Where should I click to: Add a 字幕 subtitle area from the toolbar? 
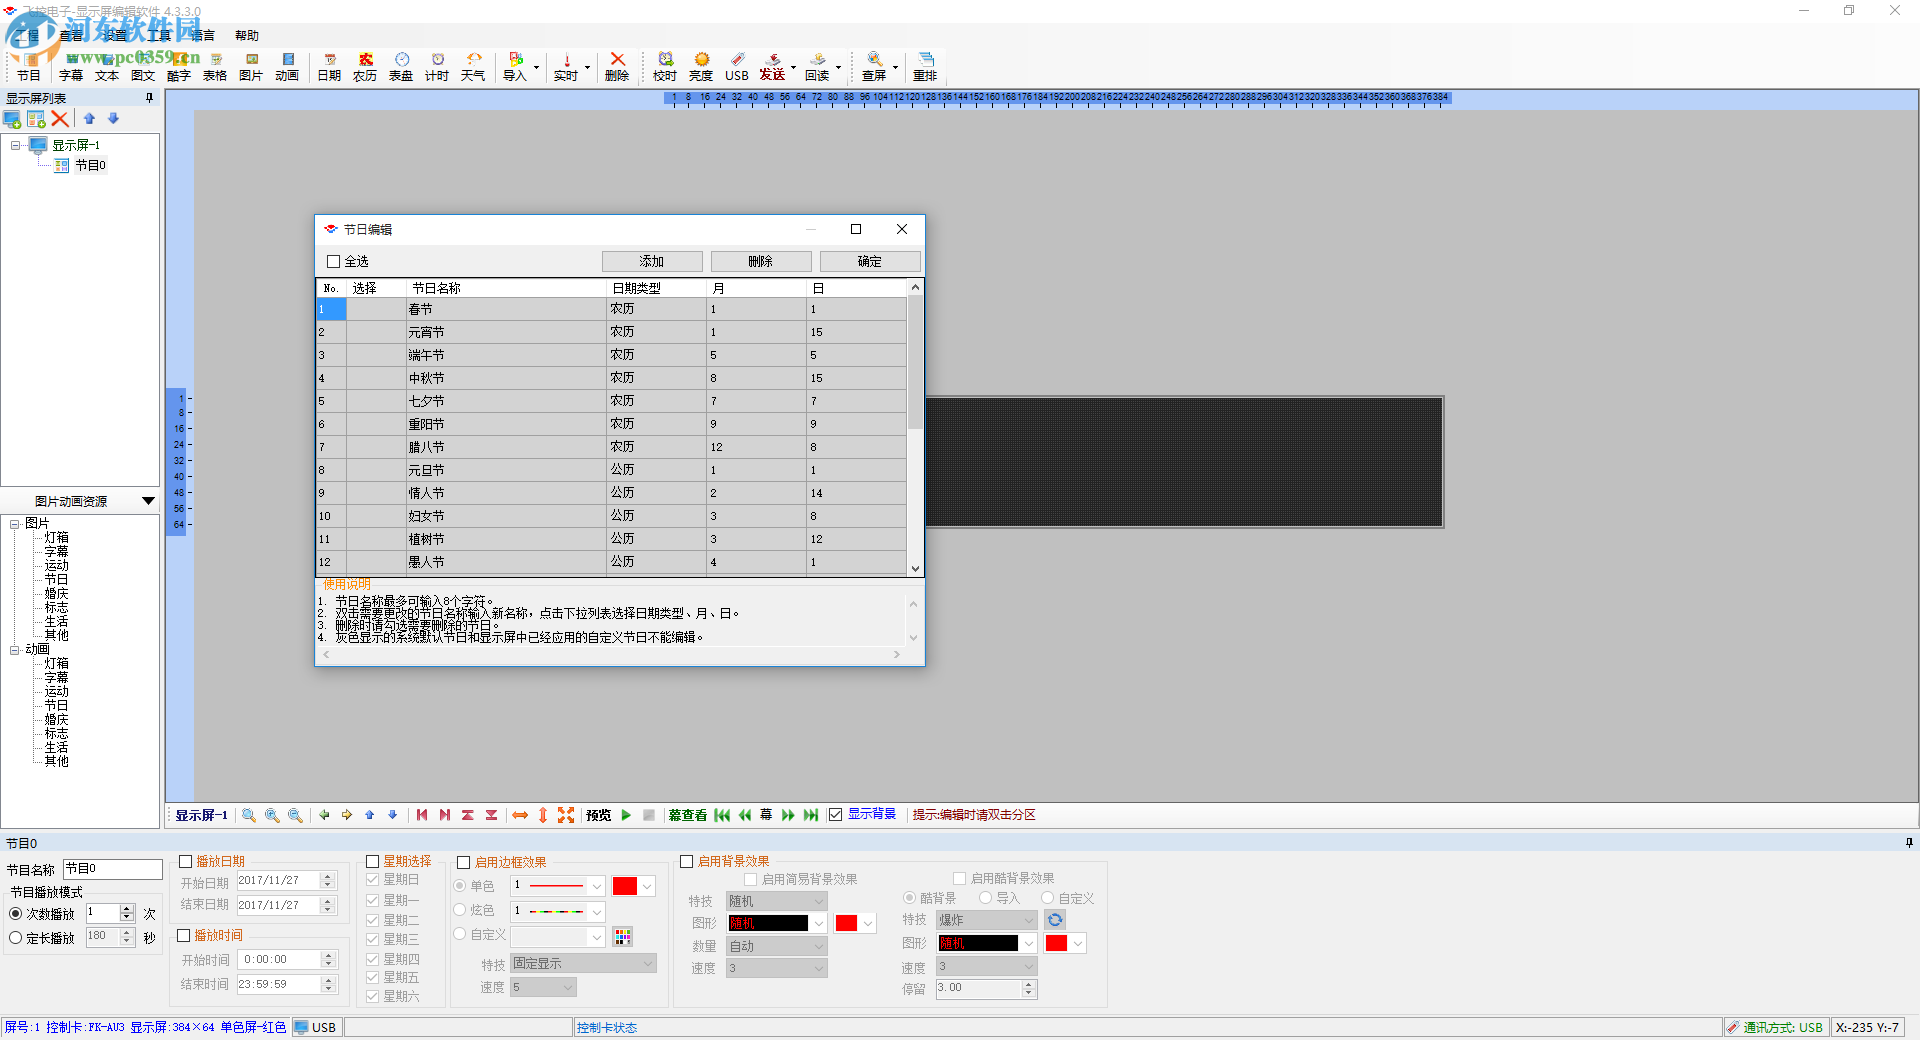[x=71, y=67]
